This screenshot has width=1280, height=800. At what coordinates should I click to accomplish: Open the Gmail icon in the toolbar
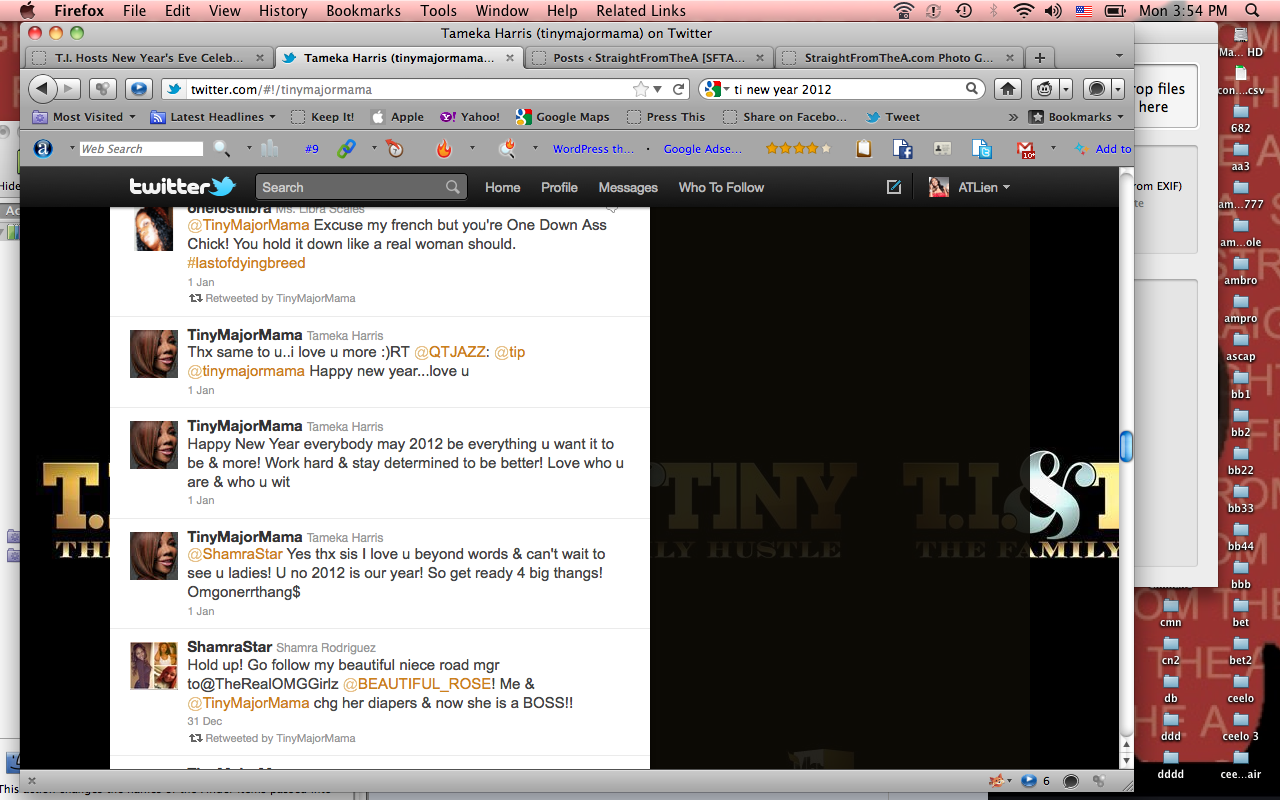1026,149
